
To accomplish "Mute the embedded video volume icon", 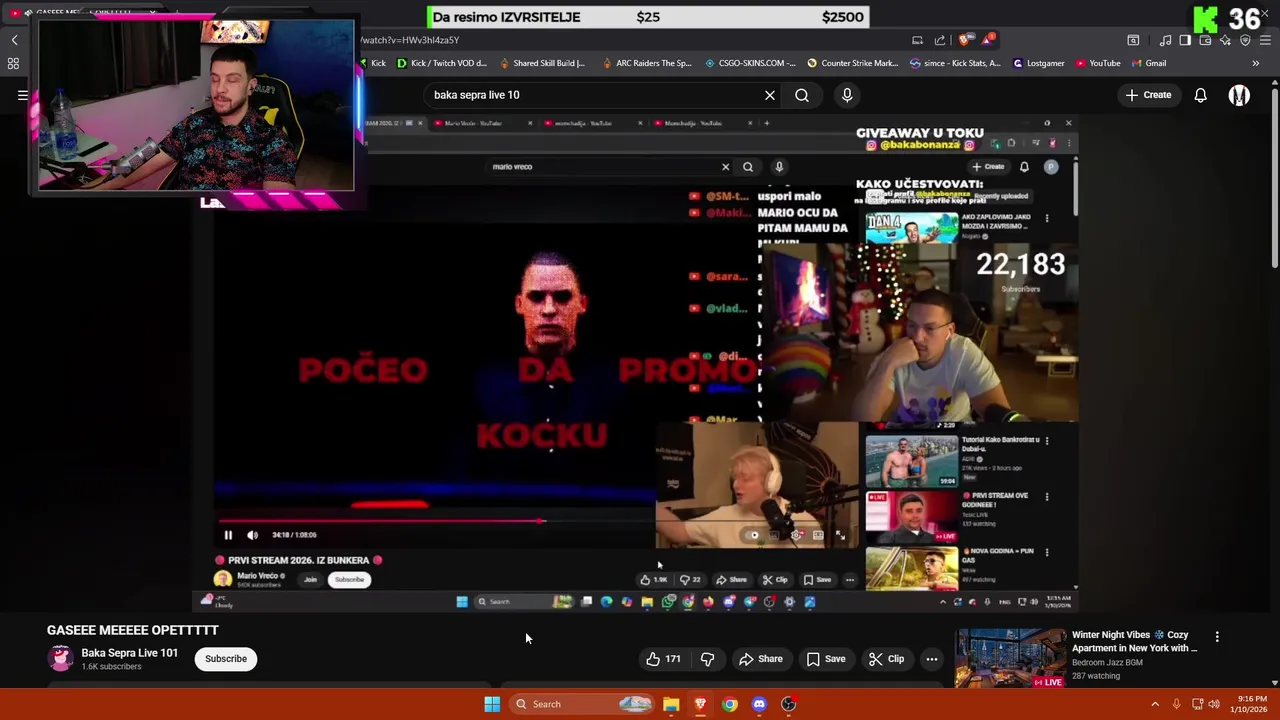I will (252, 535).
